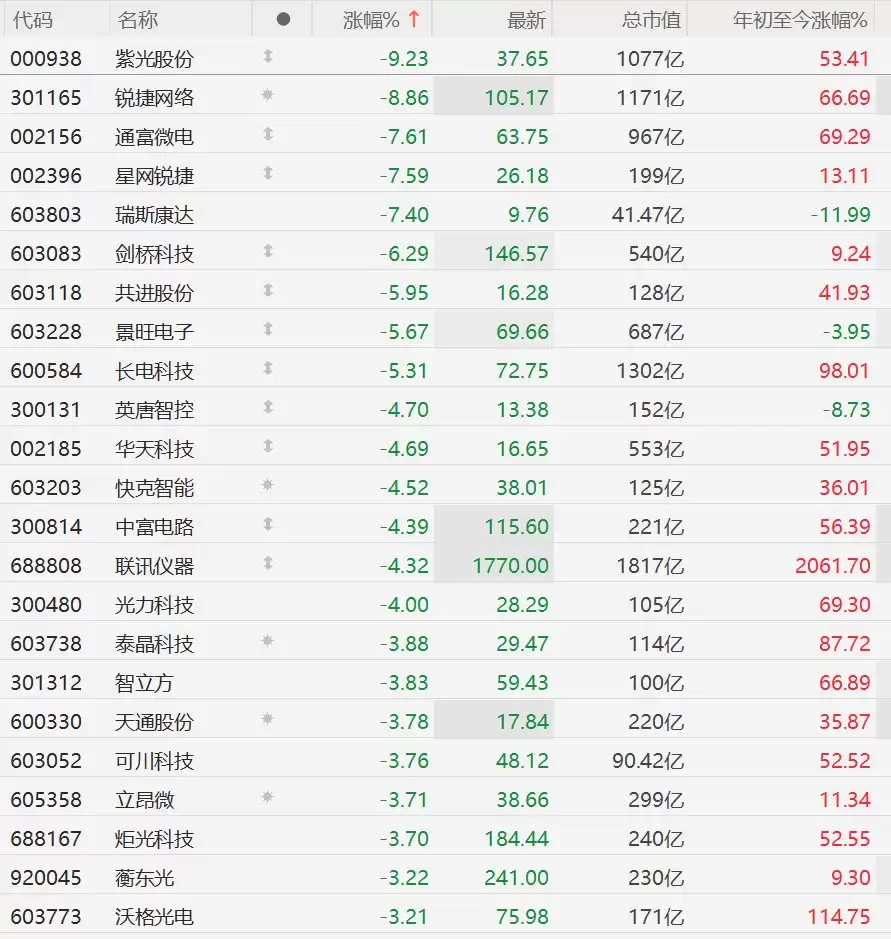
Task: Click the marker icon in 紫光股份 row
Action: pos(268,56)
